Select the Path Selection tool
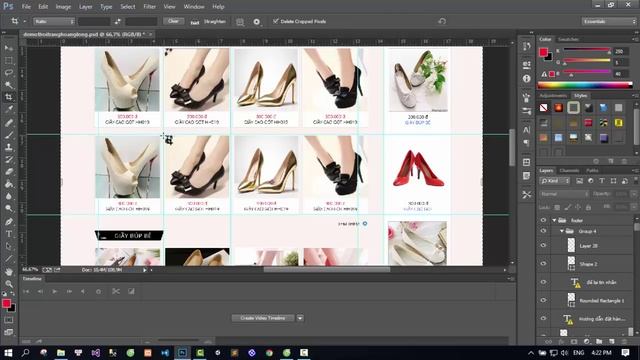This screenshot has width=640, height=360. (9, 247)
